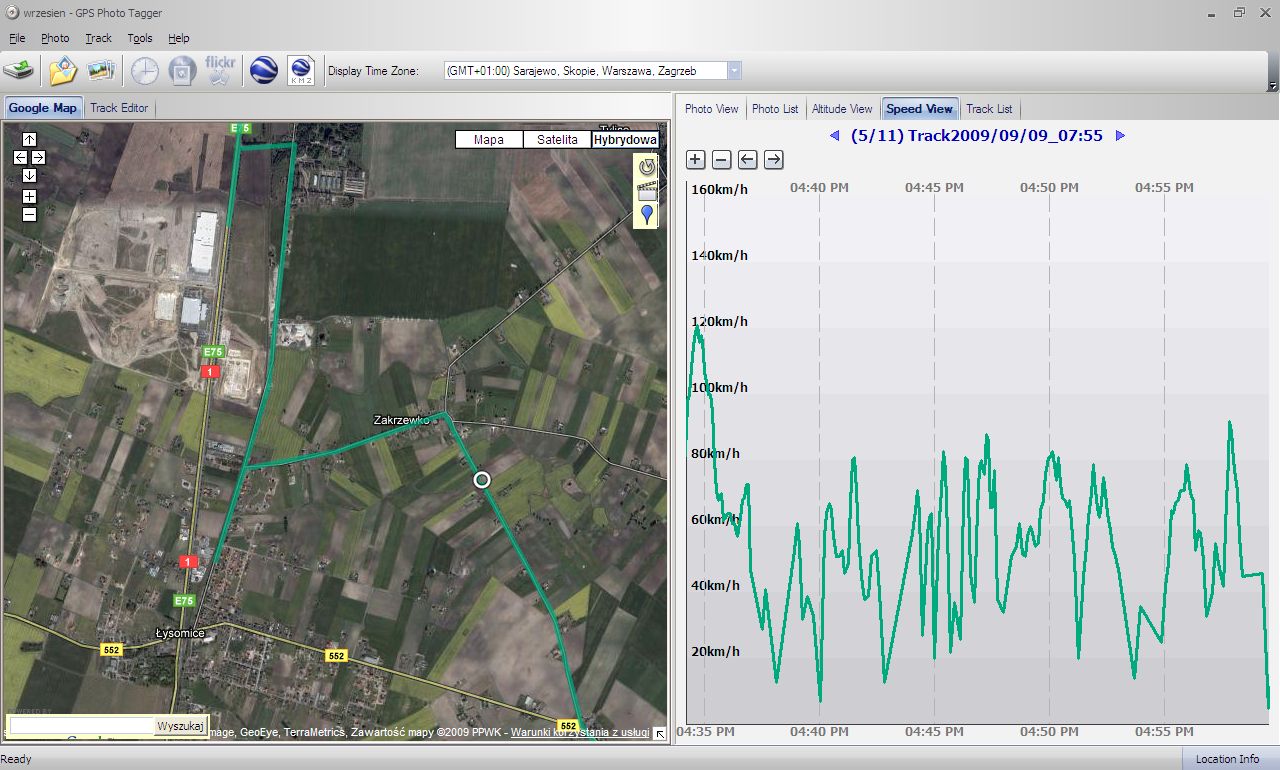Viewport: 1280px width, 770px height.
Task: Switch map to Mapa view
Action: [489, 140]
